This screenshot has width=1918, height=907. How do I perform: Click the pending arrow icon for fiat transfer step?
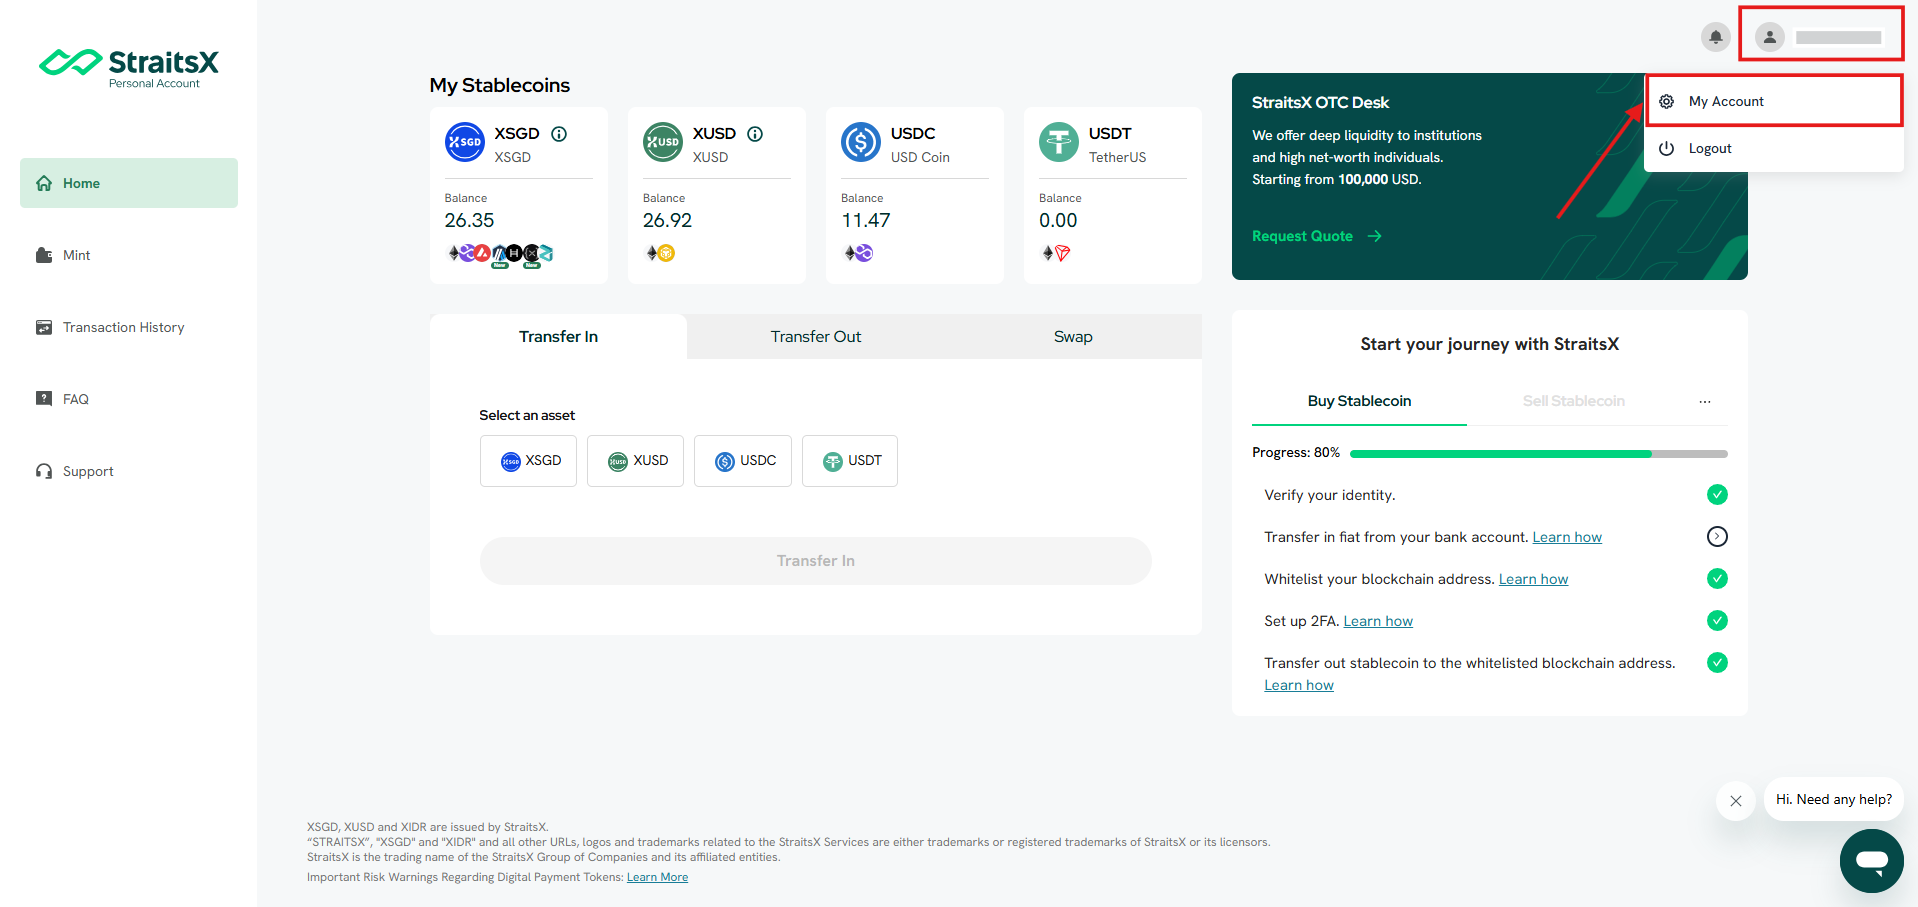(x=1717, y=537)
